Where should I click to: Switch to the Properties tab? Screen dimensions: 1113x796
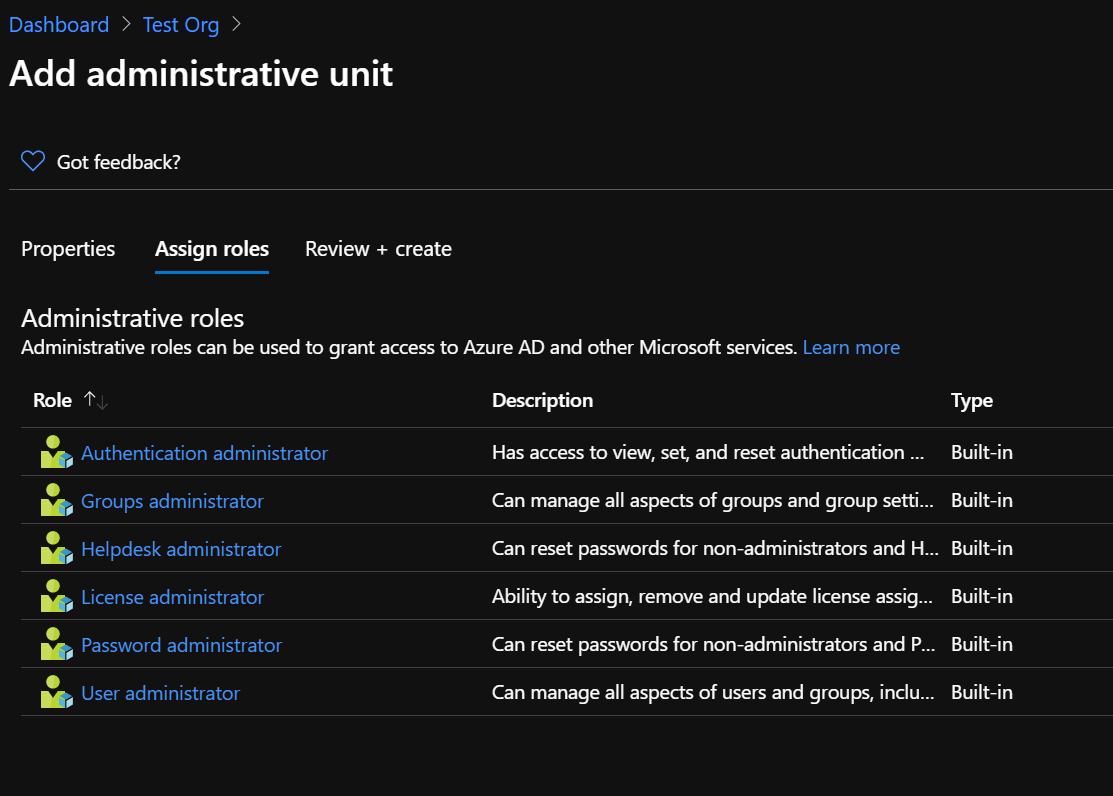coord(68,249)
